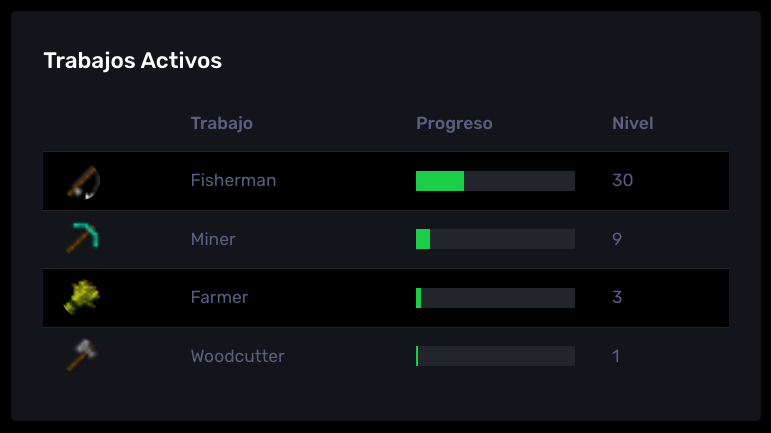Select the Fisherman job name
771x433 pixels.
[x=233, y=180]
